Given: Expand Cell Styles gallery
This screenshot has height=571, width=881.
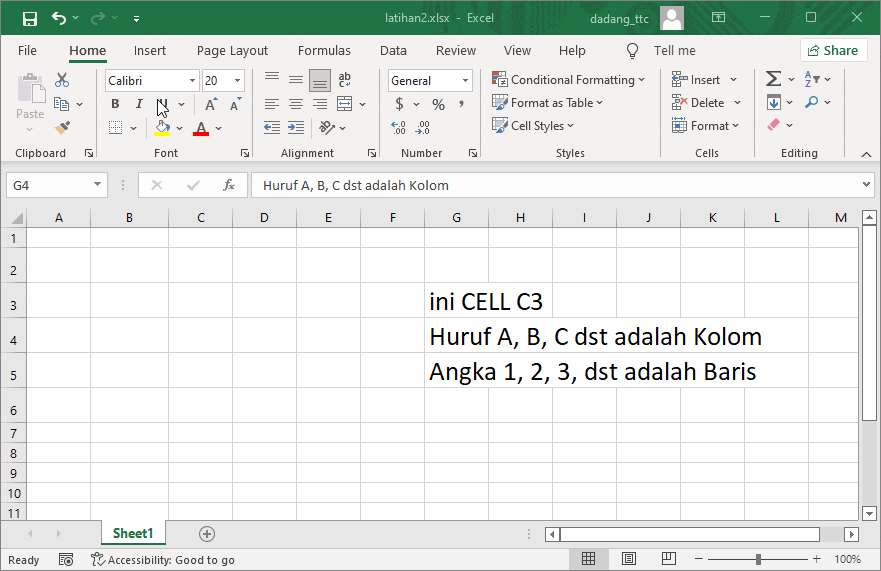Looking at the screenshot, I should 533,126.
